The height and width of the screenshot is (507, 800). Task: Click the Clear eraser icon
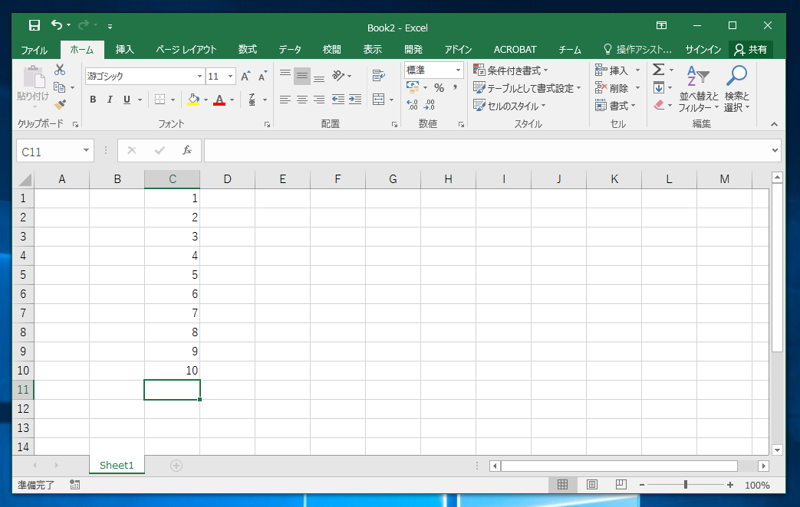[x=659, y=105]
